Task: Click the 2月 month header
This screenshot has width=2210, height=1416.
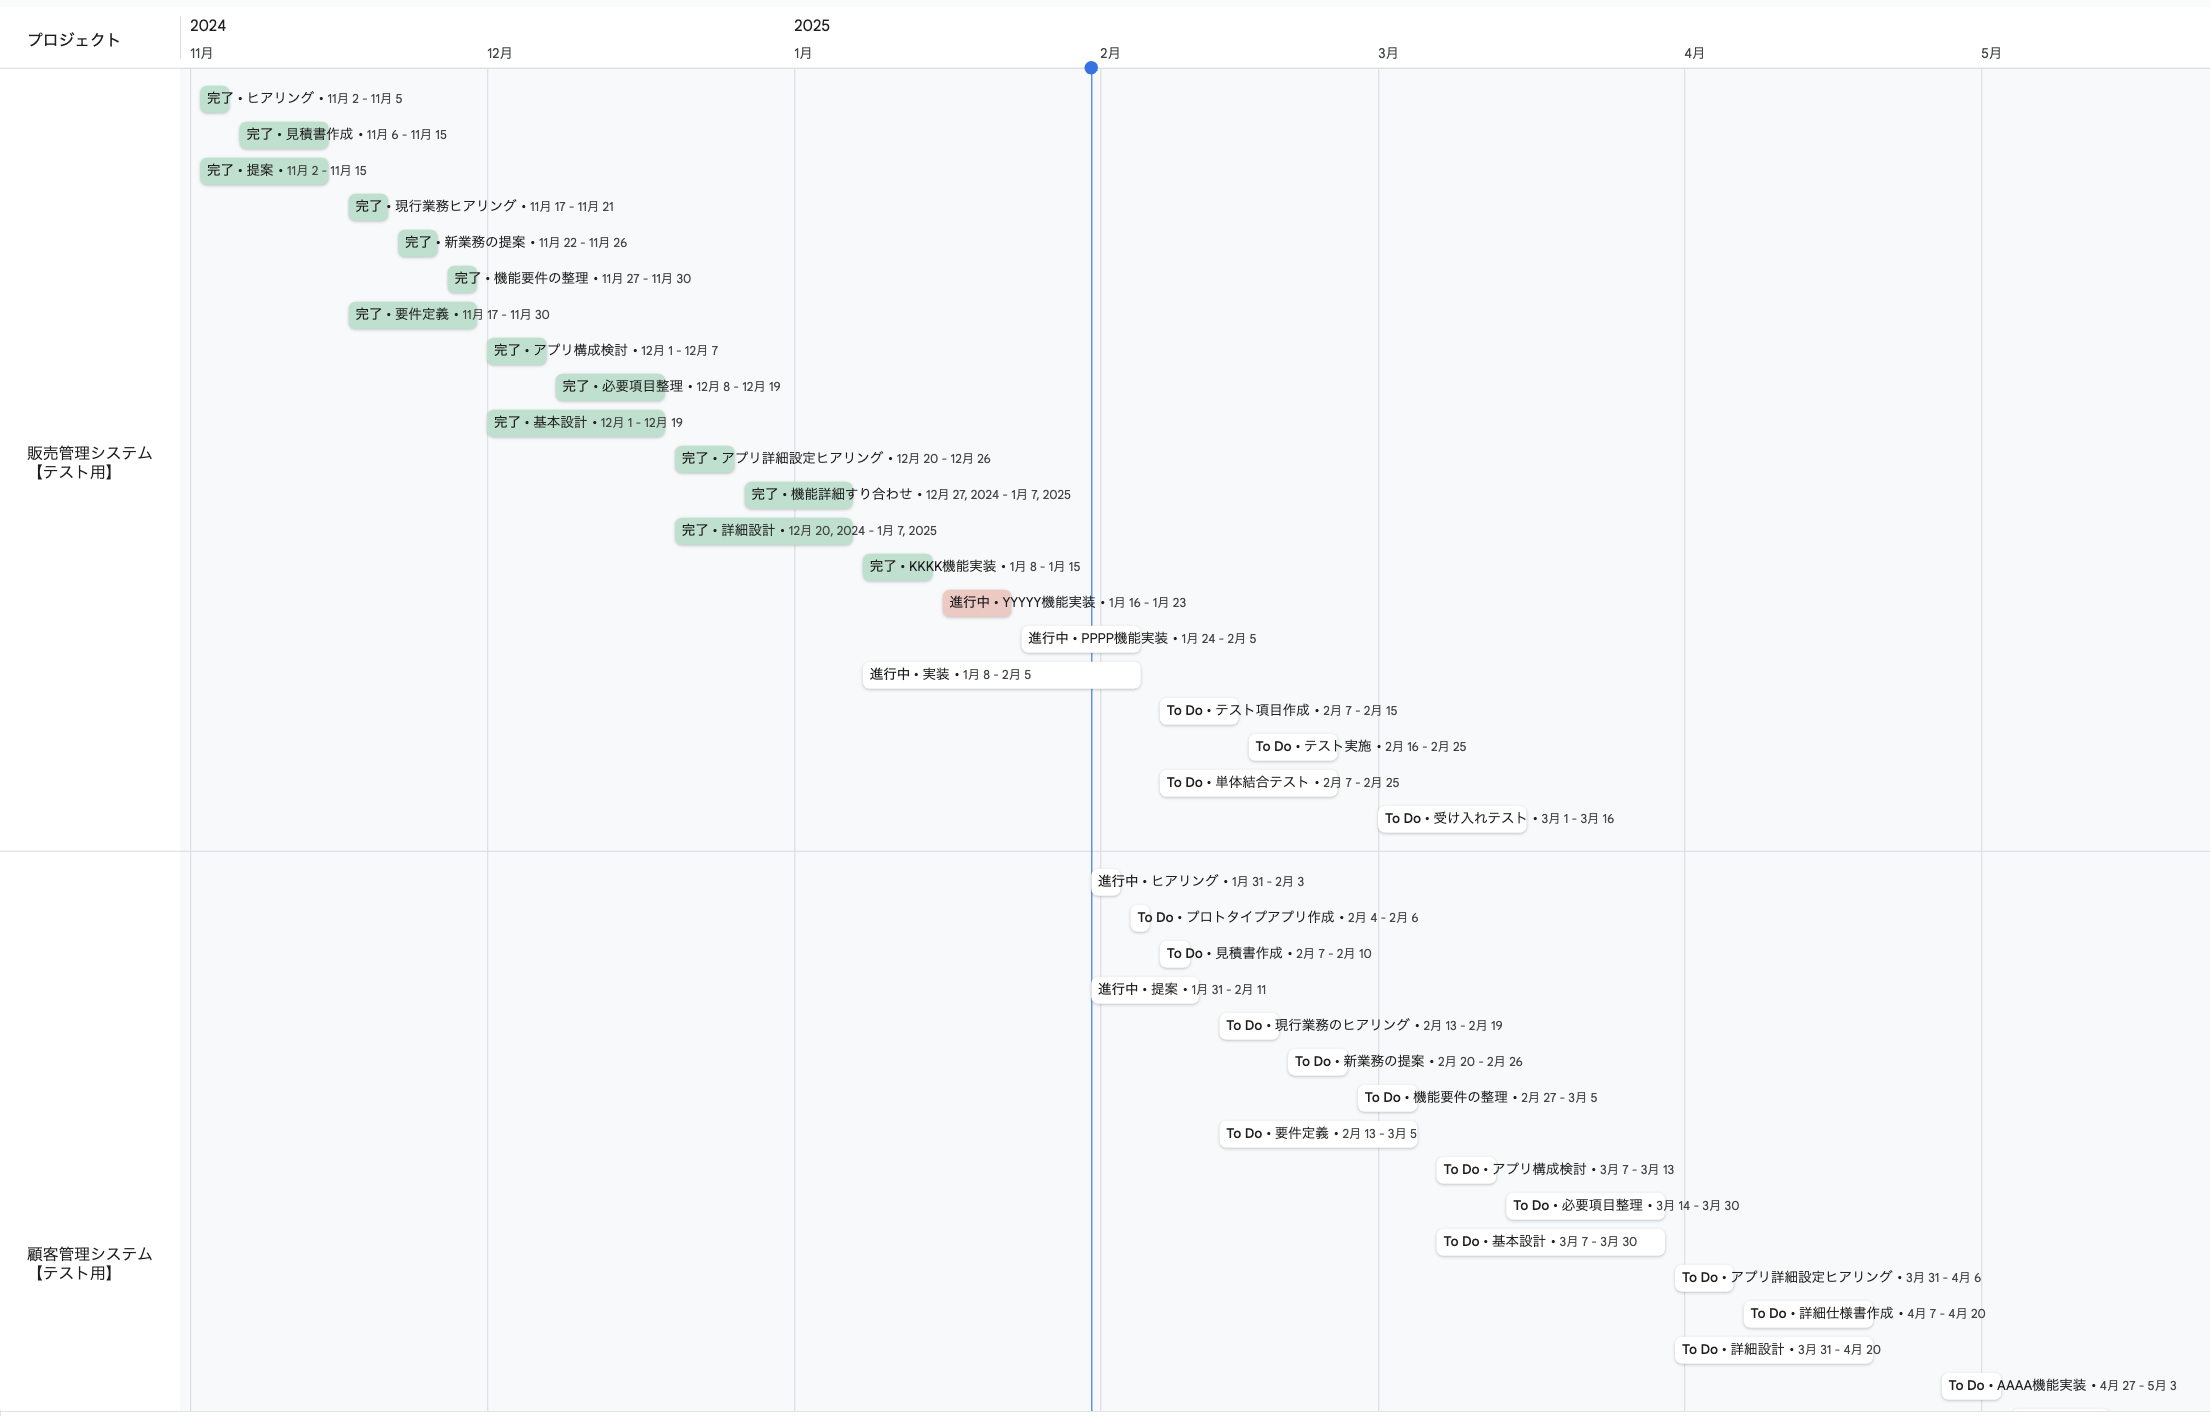Action: pos(1110,53)
